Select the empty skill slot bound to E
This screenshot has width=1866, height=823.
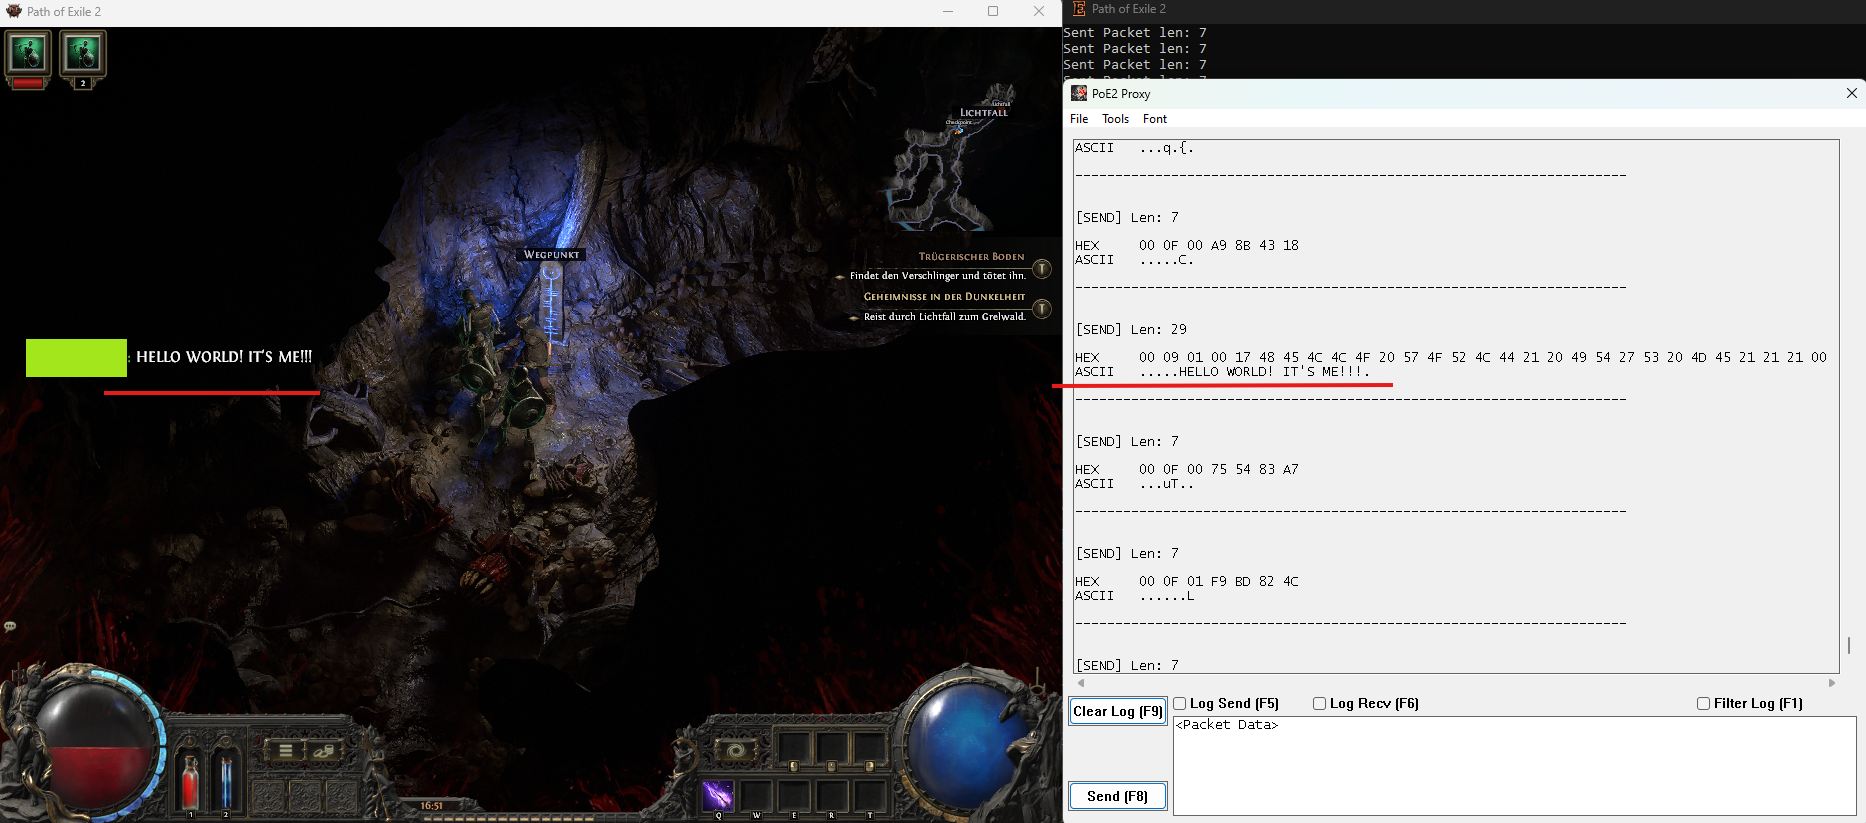(x=794, y=796)
